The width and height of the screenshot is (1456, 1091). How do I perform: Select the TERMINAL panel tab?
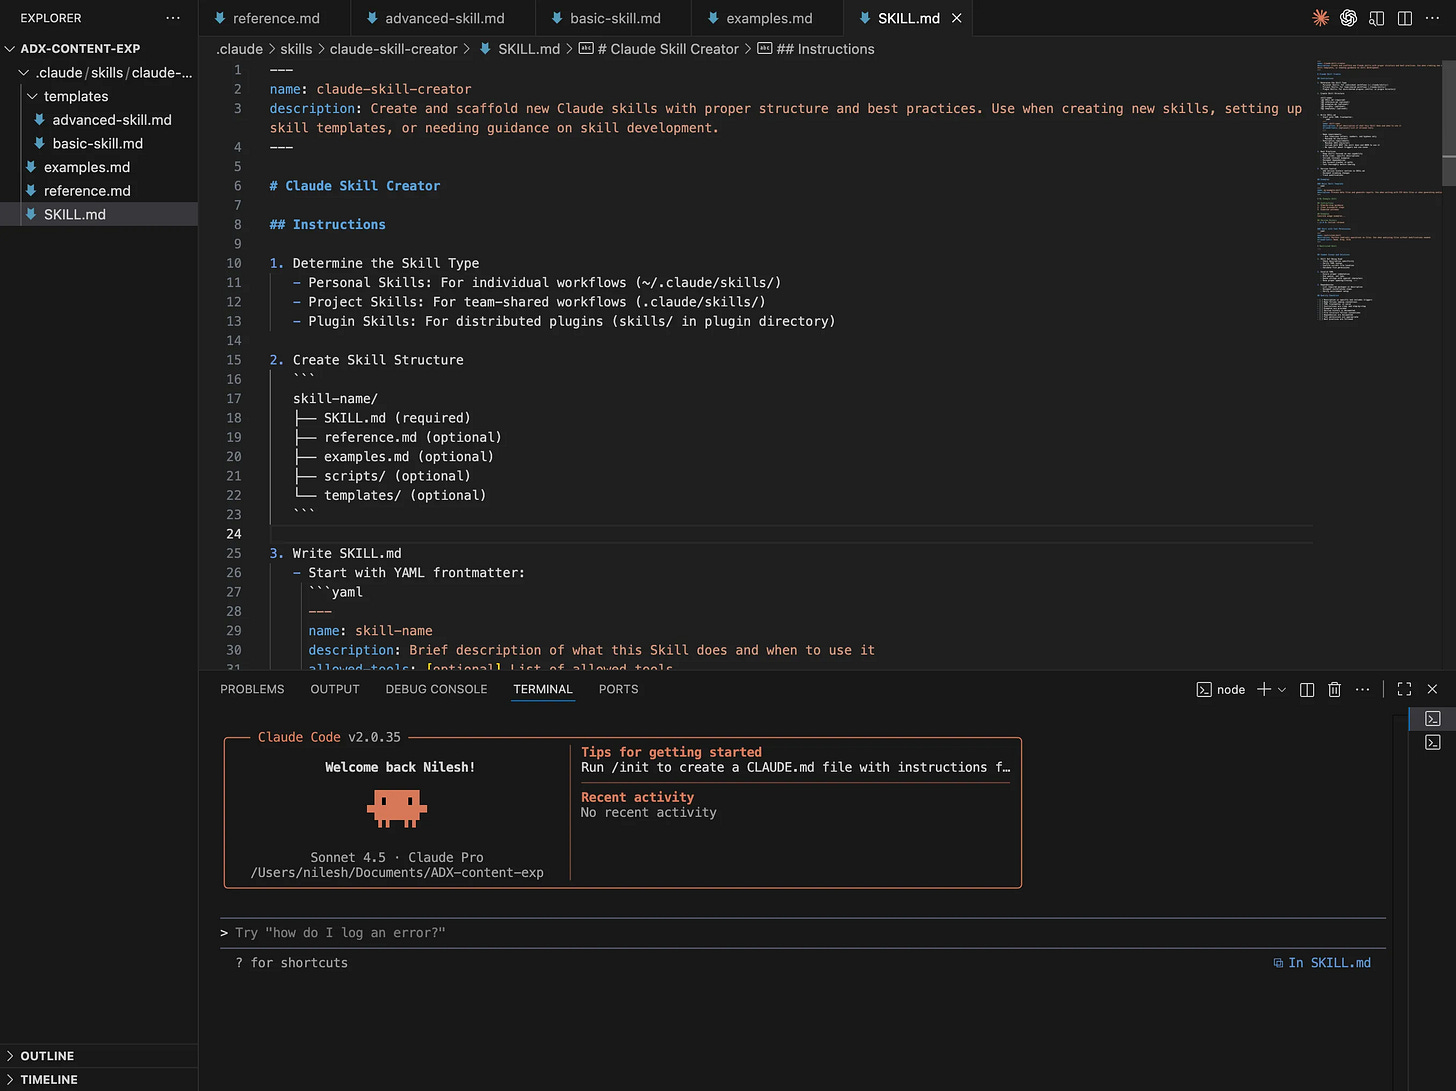(x=543, y=689)
